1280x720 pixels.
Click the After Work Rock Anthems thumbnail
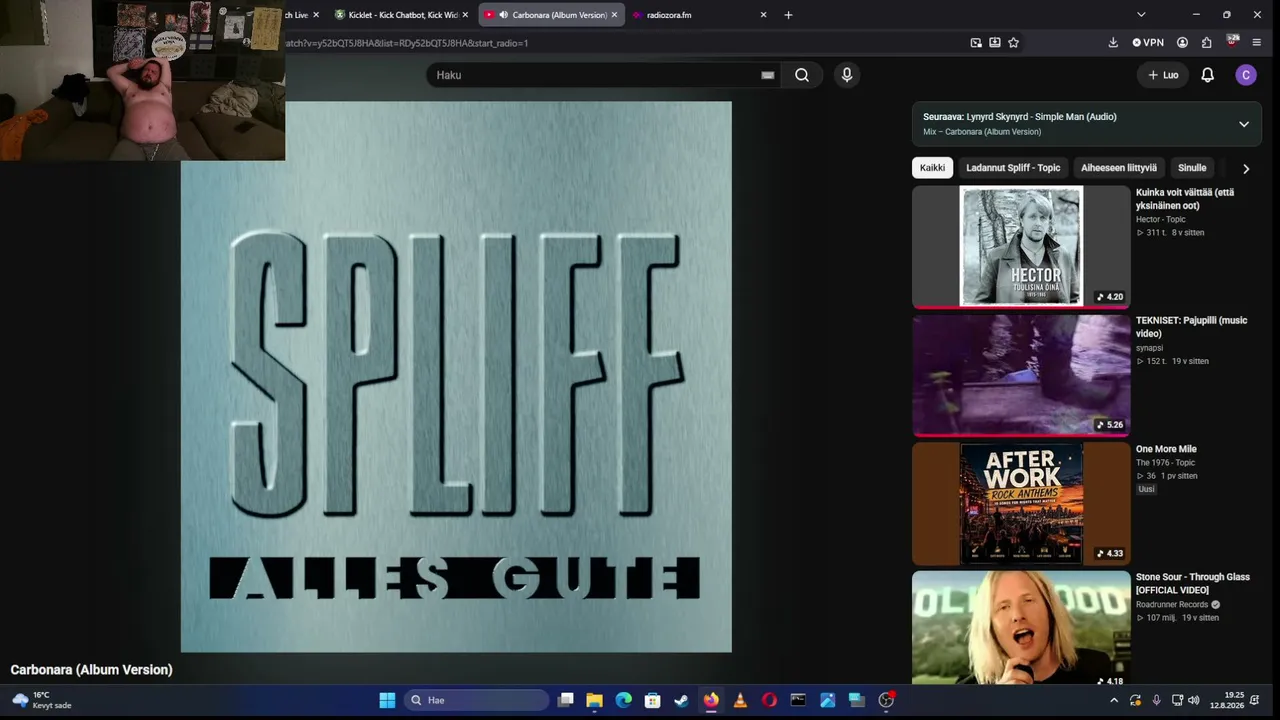1021,503
